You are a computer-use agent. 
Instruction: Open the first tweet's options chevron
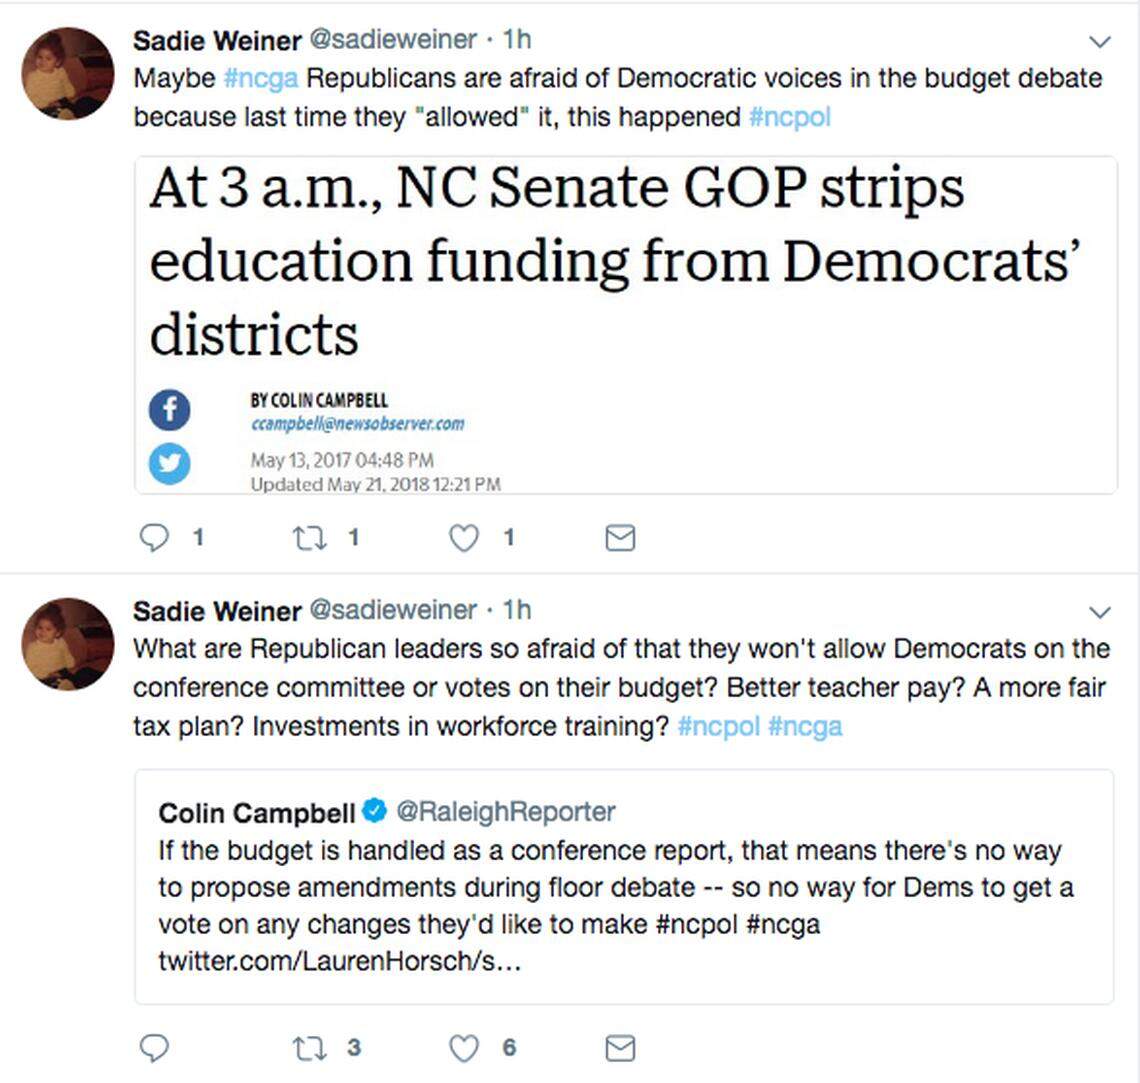[x=1099, y=42]
